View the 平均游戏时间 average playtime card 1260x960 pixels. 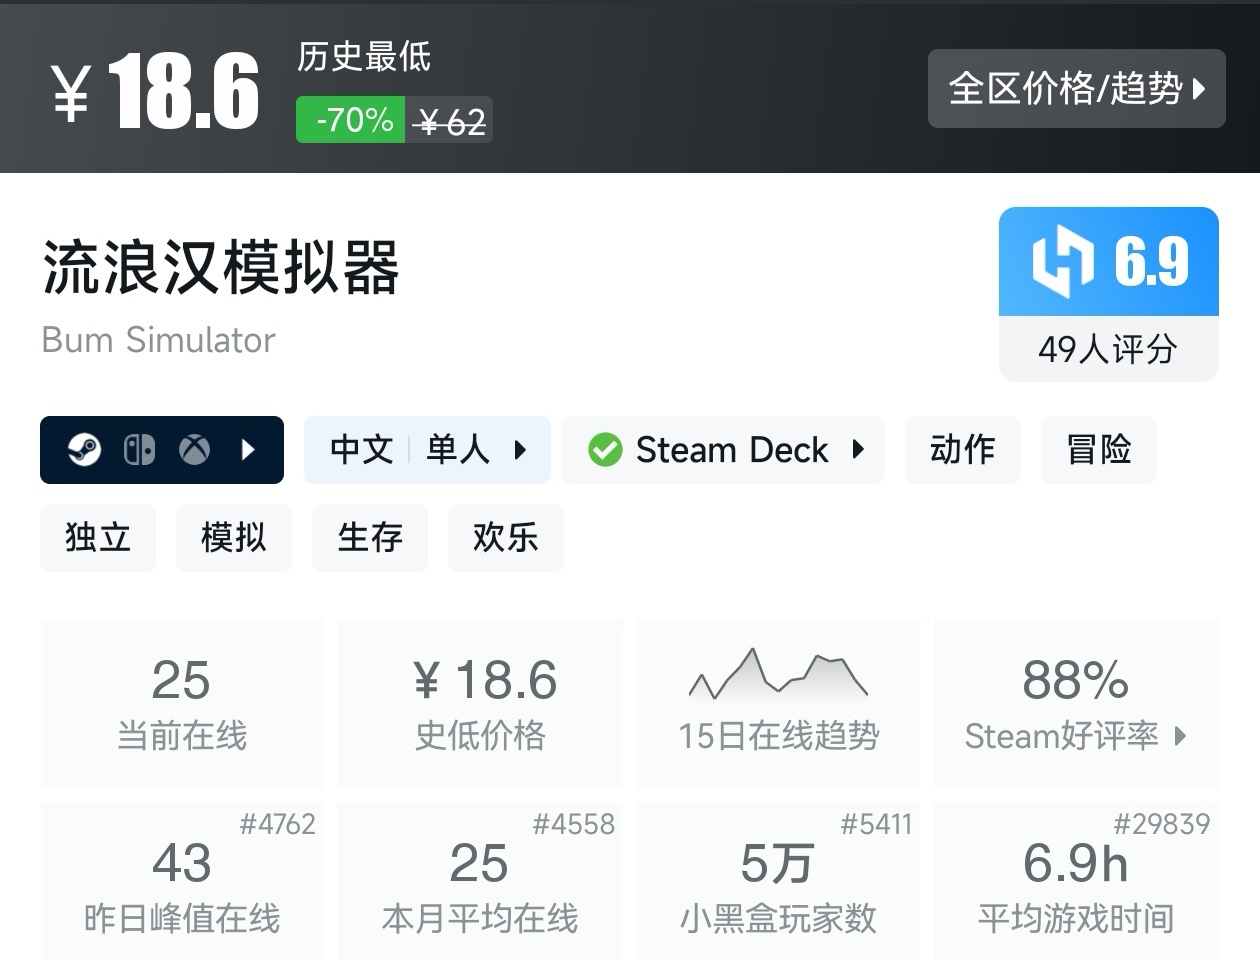(x=1076, y=880)
